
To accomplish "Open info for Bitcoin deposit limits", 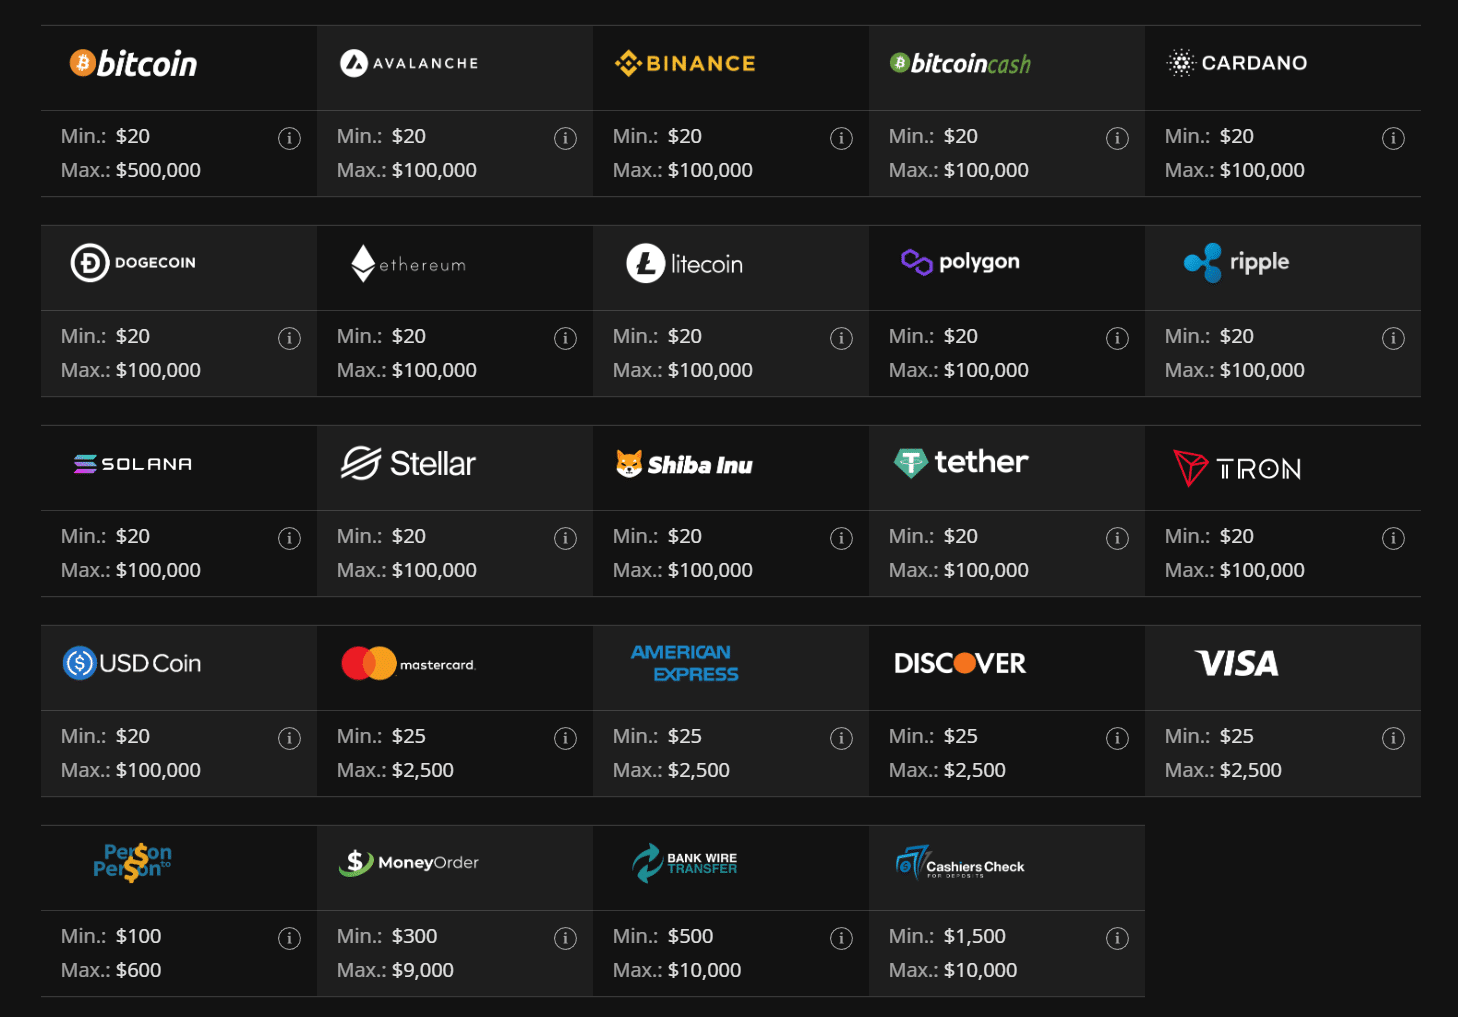I will (x=290, y=138).
